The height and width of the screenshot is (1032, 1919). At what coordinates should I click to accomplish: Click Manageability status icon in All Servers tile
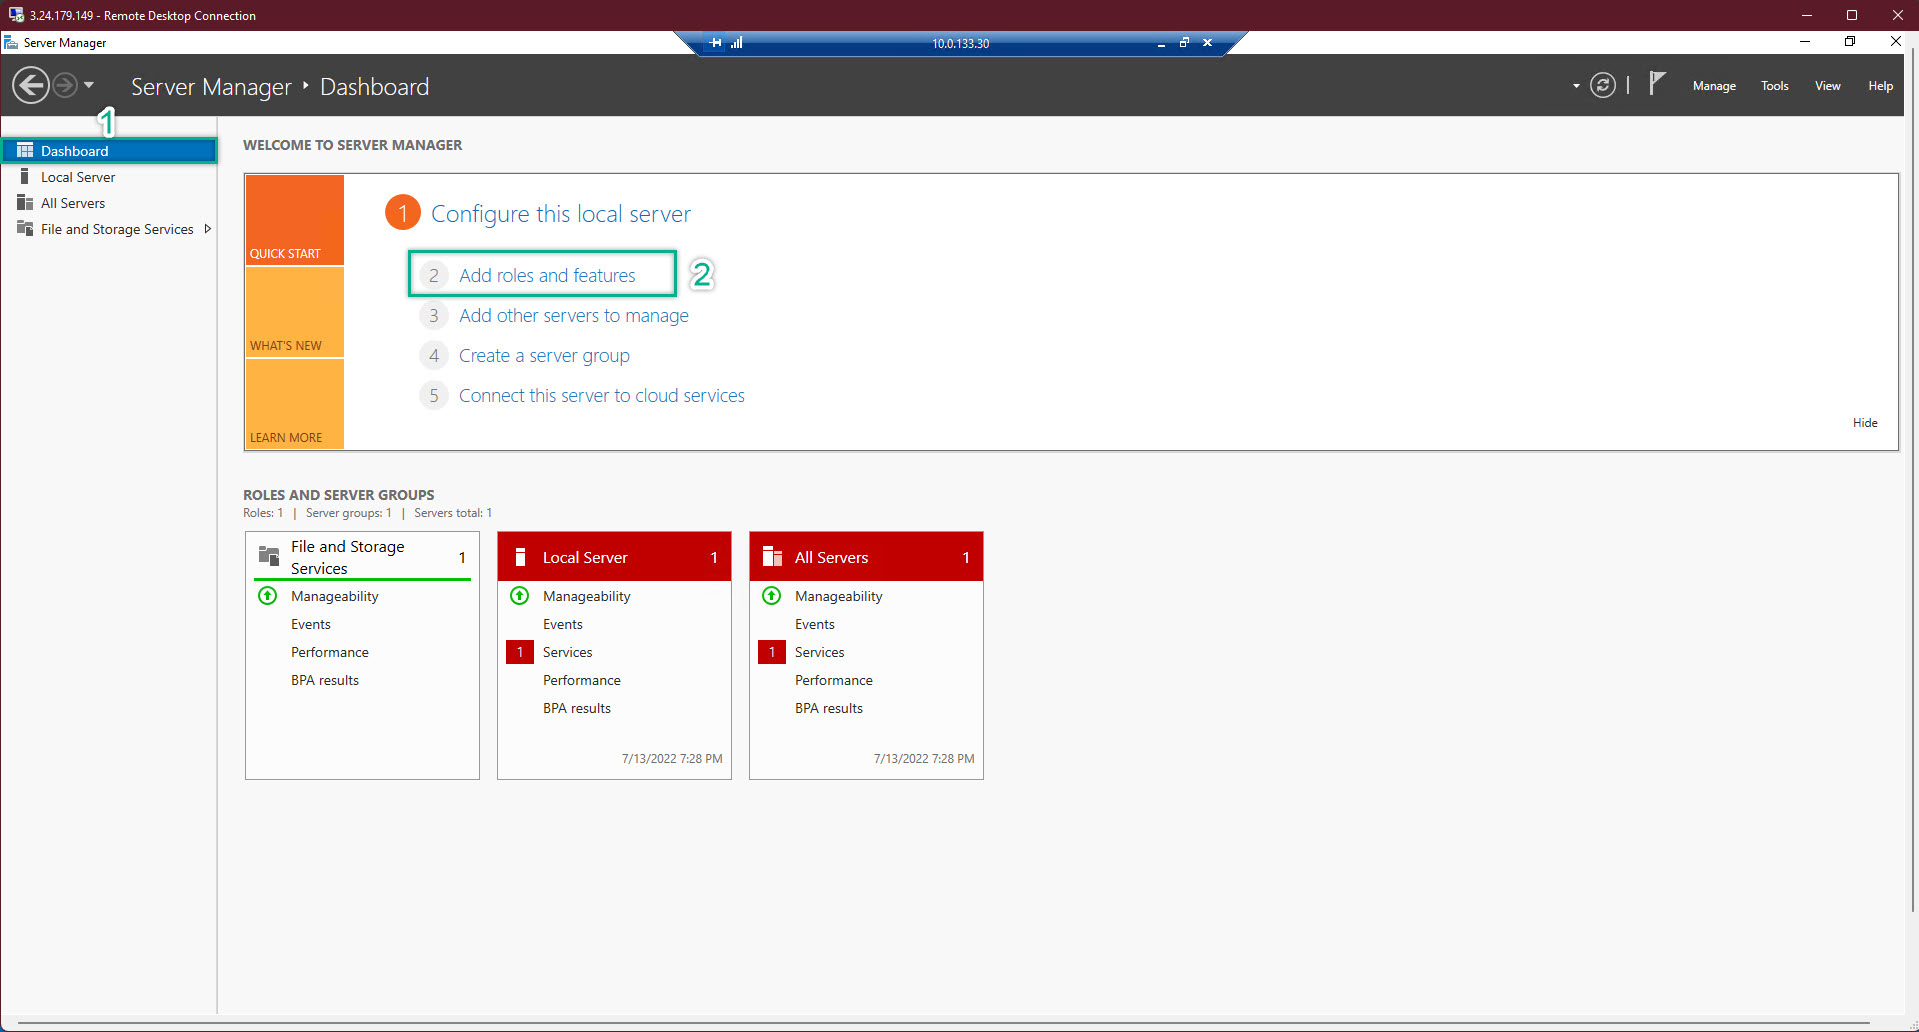click(772, 596)
